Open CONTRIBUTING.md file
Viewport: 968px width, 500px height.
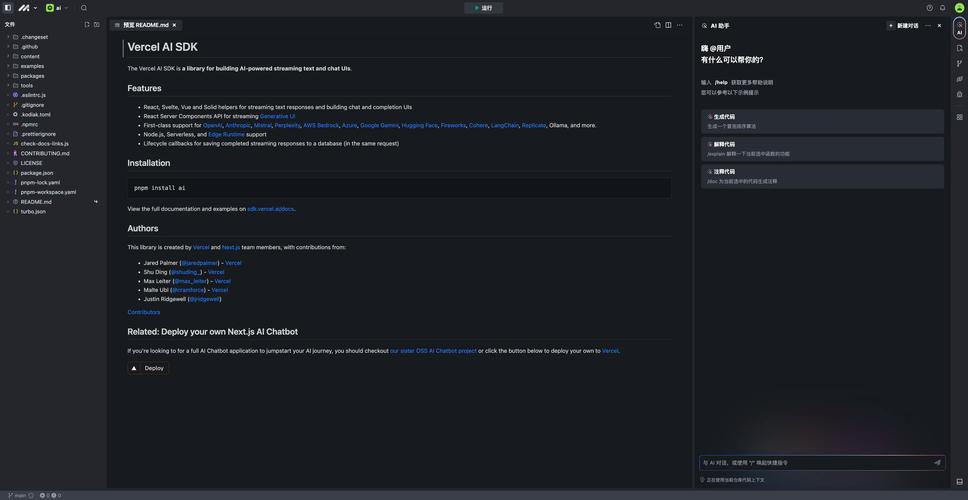[53, 153]
